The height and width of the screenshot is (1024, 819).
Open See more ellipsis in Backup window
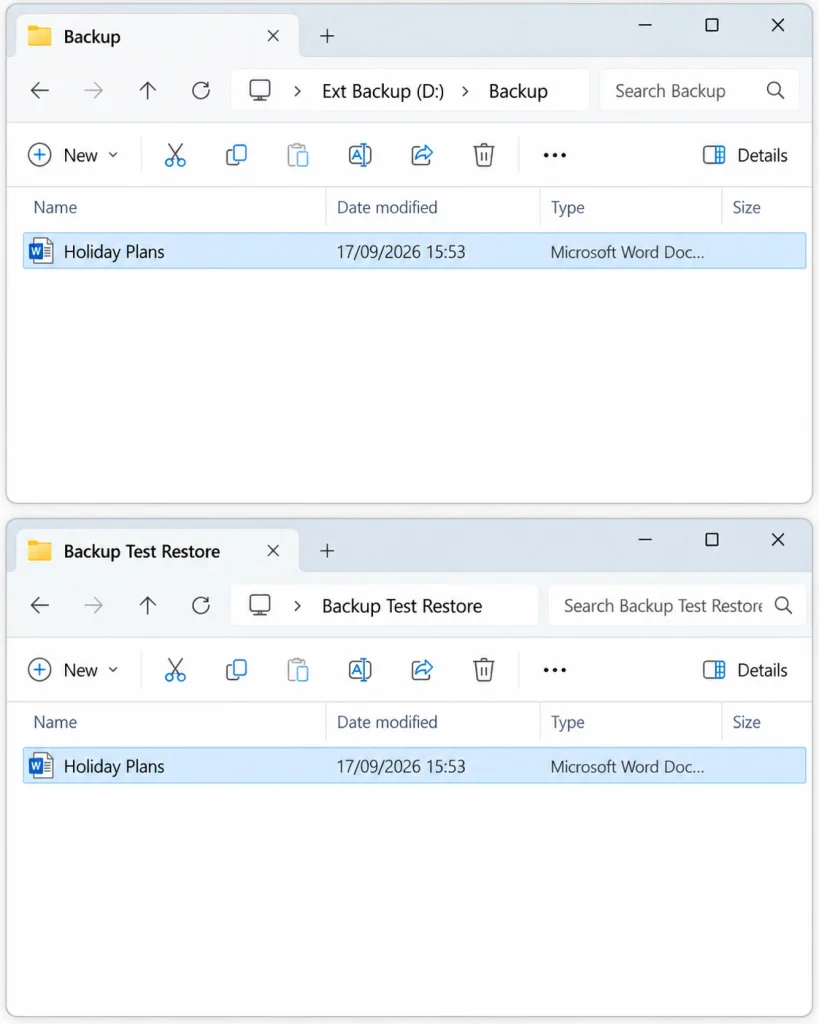[x=554, y=155]
